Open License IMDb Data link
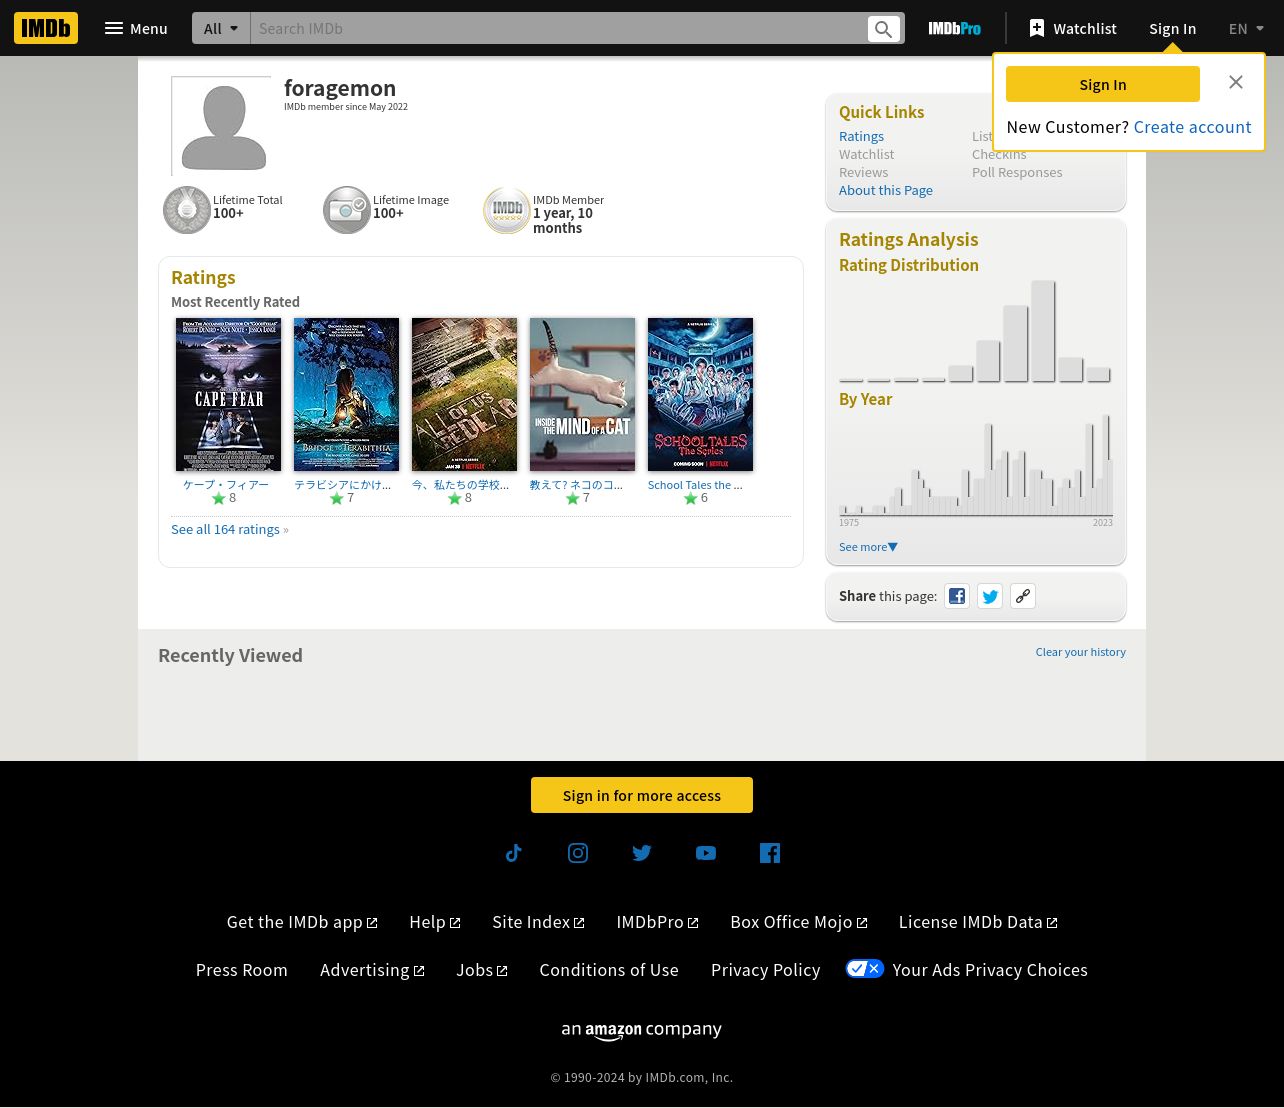Screen dimensions: 1284x1108 pyautogui.click(x=978, y=922)
